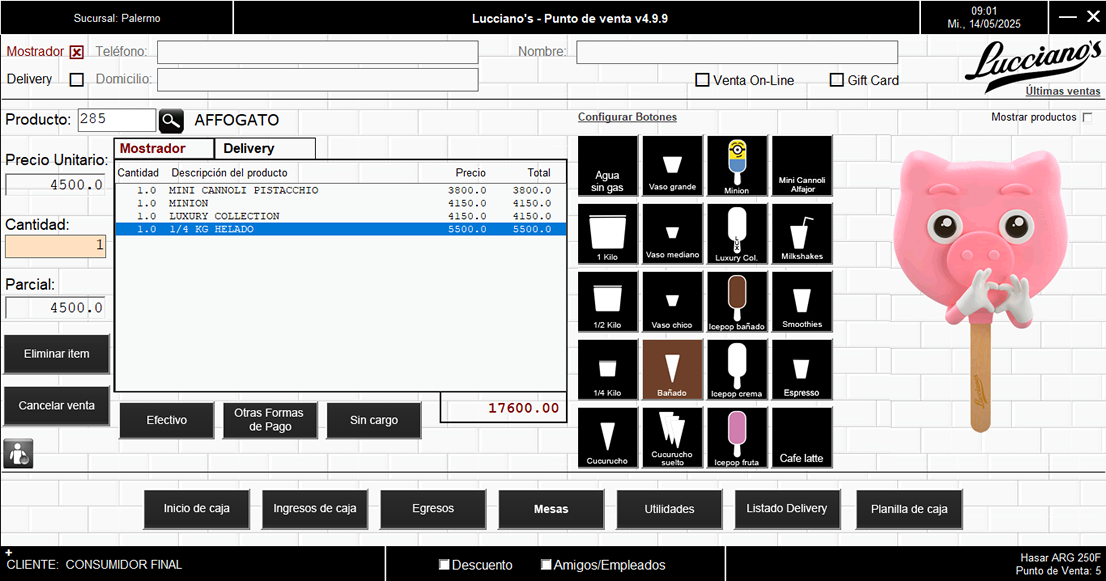
Task: Enable Mostrar productos checkbox
Action: click(x=1087, y=117)
